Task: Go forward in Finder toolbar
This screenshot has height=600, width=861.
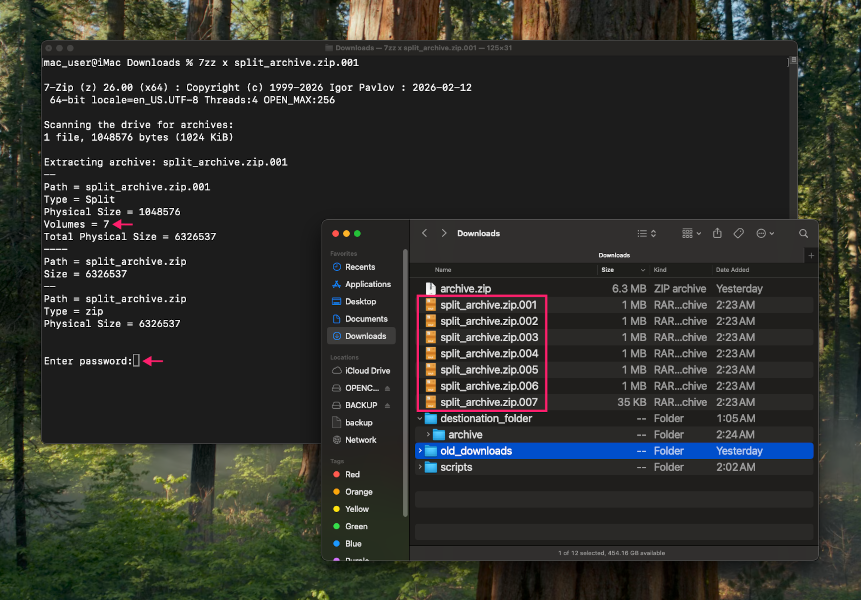Action: pyautogui.click(x=444, y=233)
